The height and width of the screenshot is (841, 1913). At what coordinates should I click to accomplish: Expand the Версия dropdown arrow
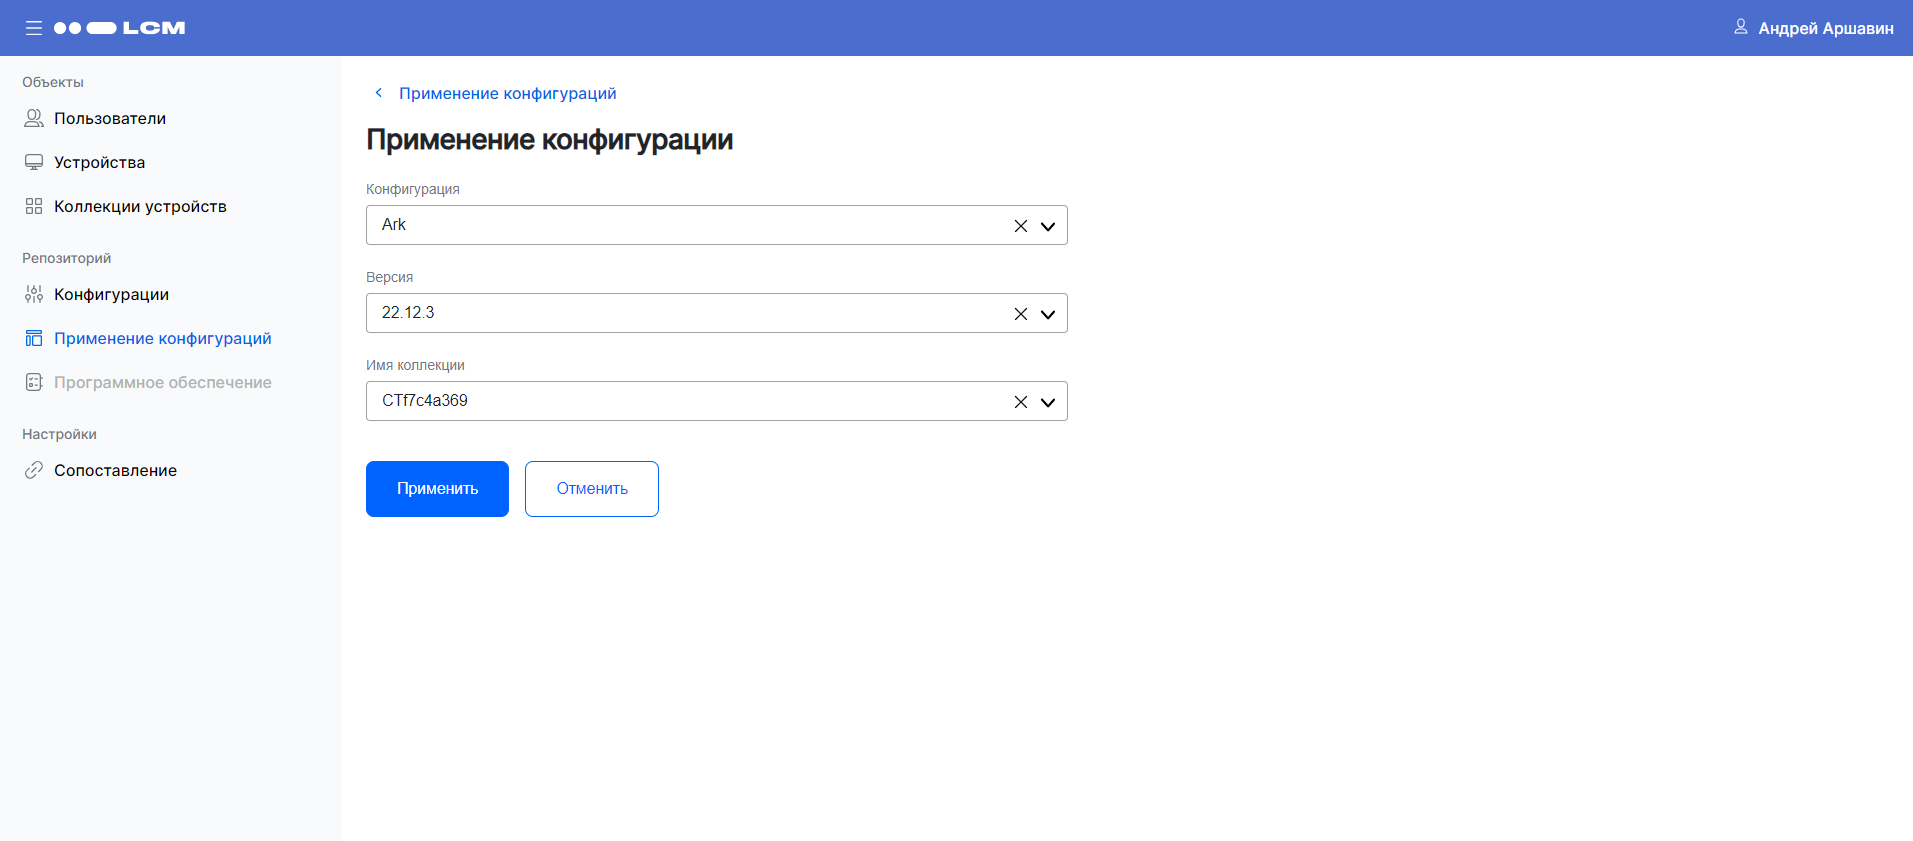point(1048,314)
